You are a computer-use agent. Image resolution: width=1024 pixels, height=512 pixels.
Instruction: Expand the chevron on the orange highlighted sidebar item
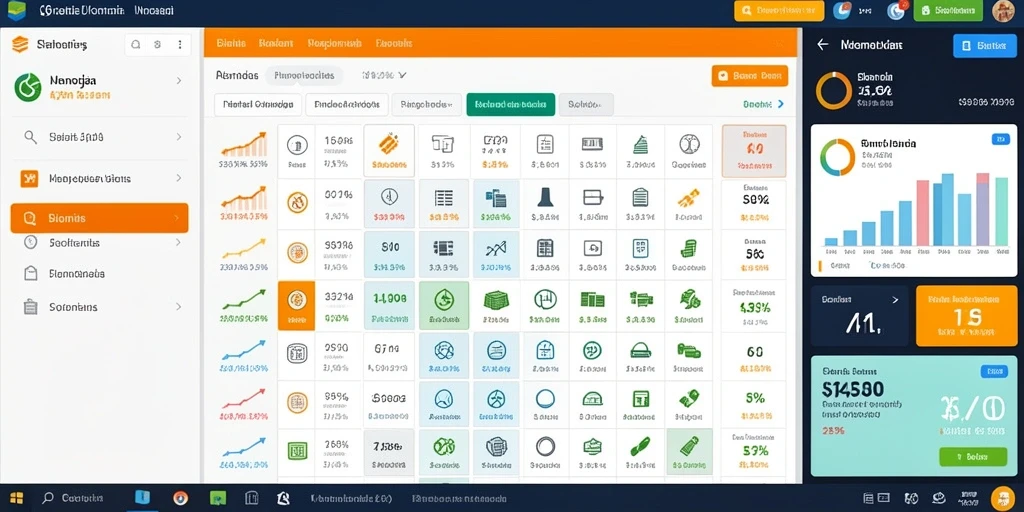[x=176, y=218]
